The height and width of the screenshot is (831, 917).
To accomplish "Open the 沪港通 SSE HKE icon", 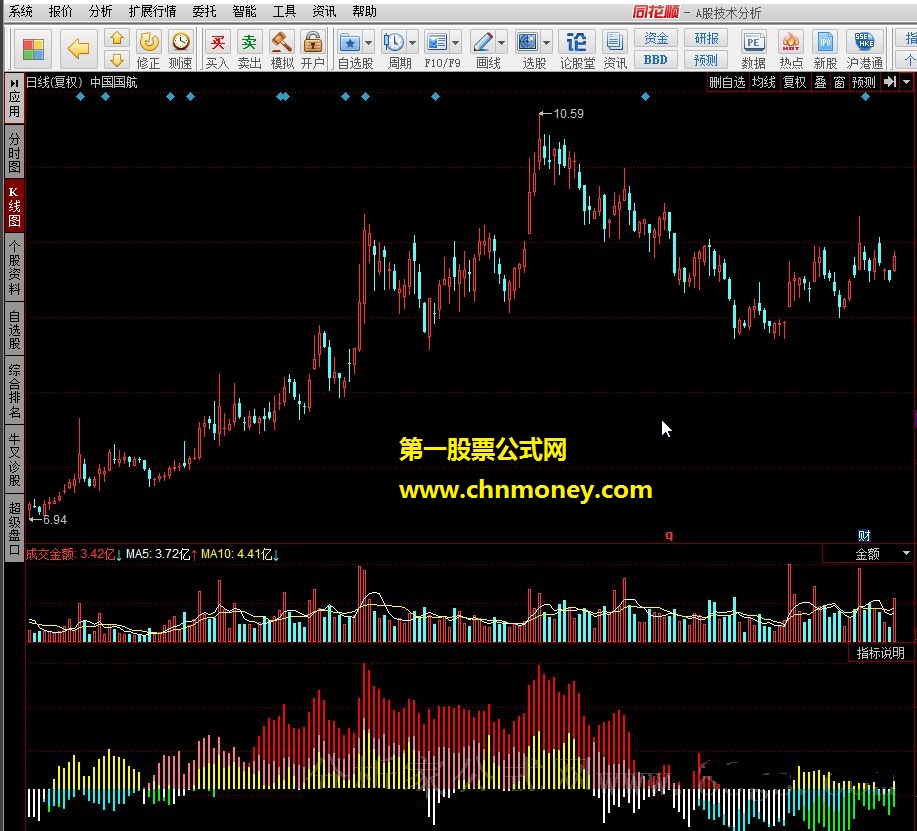I will [864, 43].
